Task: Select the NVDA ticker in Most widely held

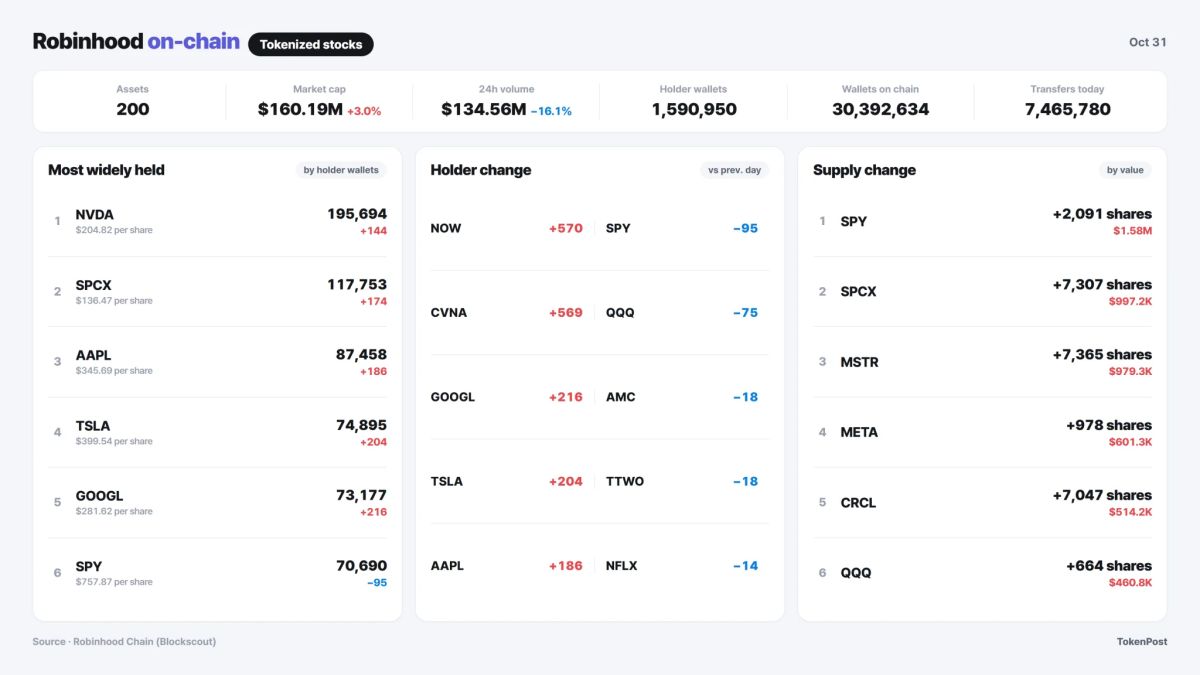Action: (x=94, y=214)
